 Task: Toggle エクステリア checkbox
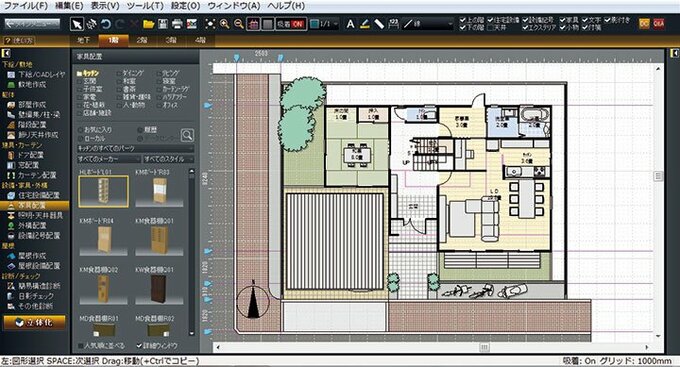pyautogui.click(x=525, y=27)
